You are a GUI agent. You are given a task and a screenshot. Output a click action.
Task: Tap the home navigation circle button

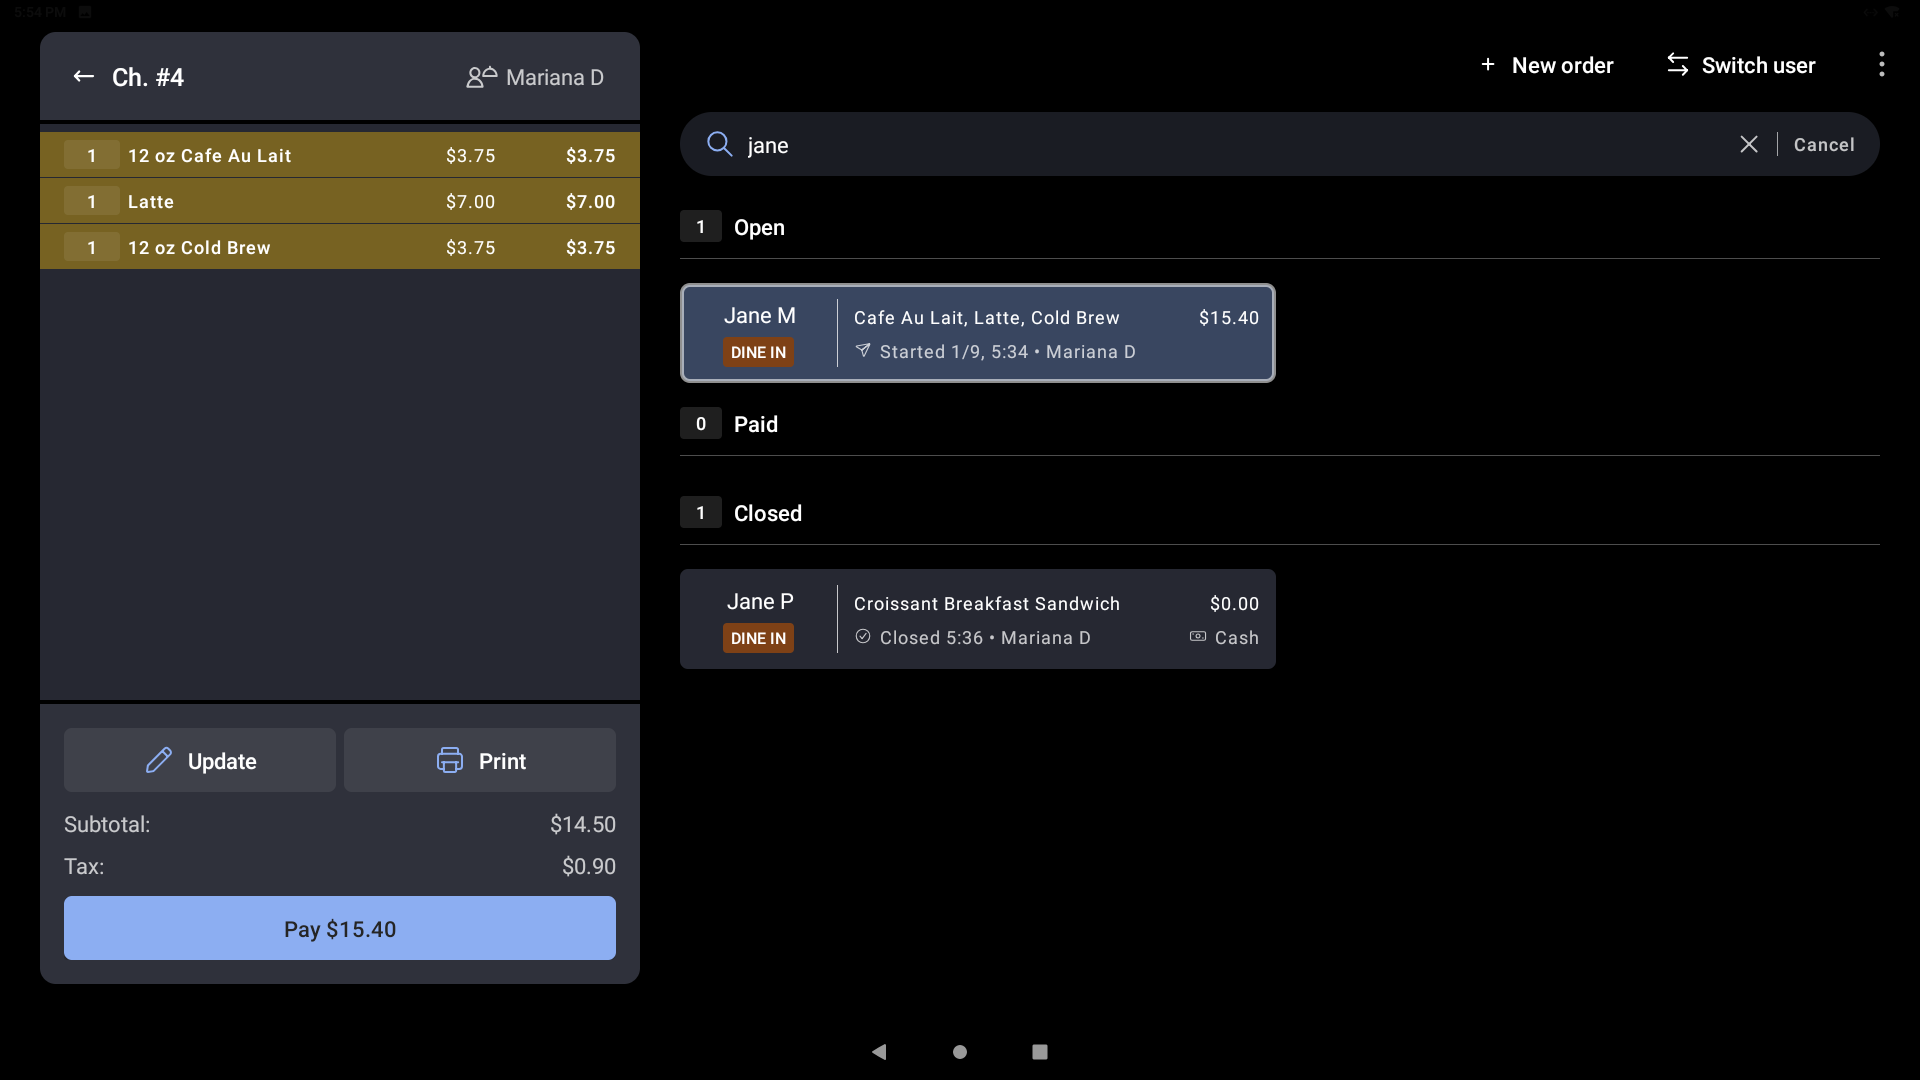[959, 1051]
